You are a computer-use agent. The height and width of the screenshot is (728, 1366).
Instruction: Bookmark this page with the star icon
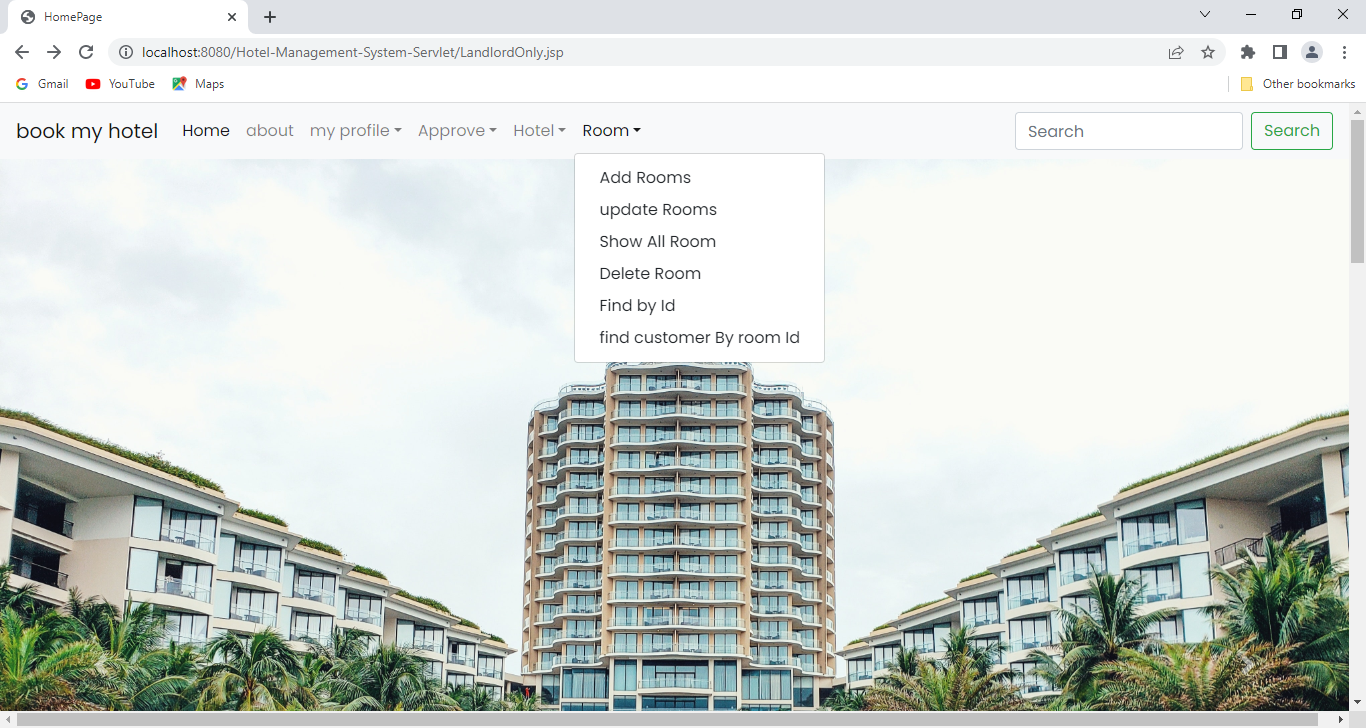[x=1208, y=52]
